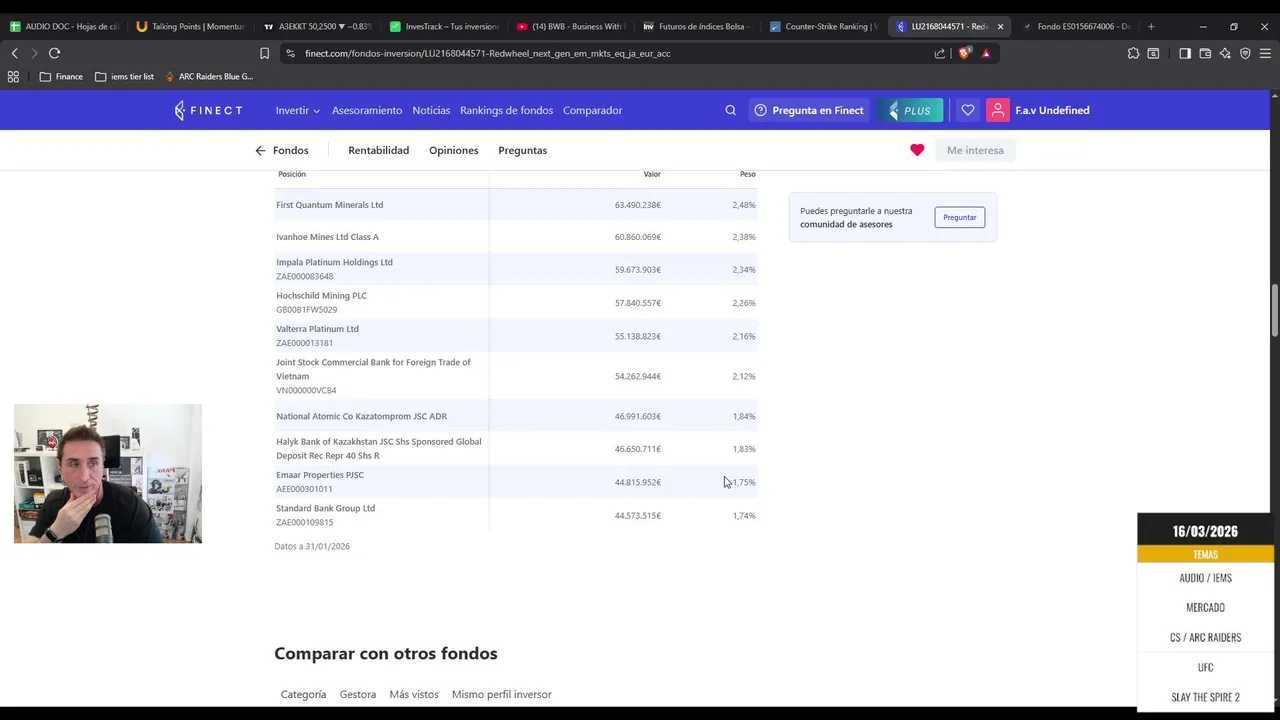Open the iems tier list bookmarks folder
The width and height of the screenshot is (1280, 720).
pos(124,76)
